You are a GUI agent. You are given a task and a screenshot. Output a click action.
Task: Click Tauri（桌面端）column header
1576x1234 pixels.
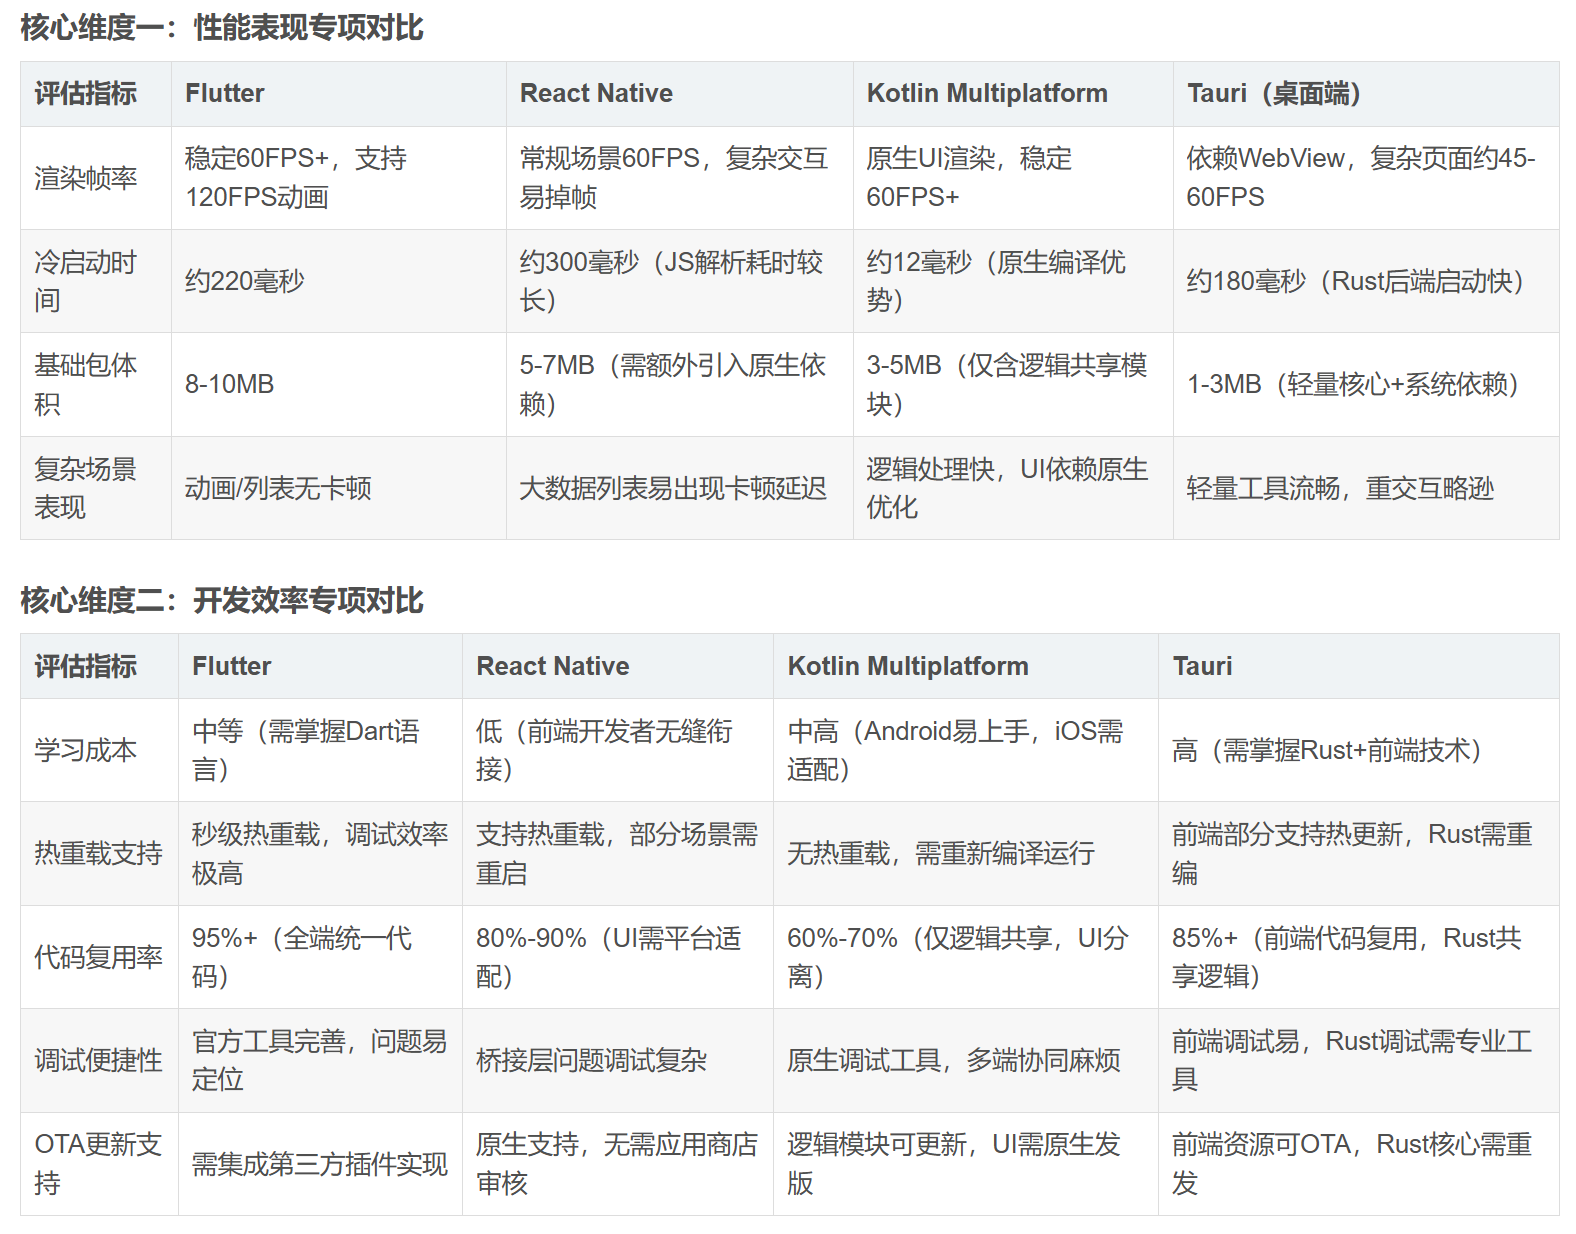1365,94
